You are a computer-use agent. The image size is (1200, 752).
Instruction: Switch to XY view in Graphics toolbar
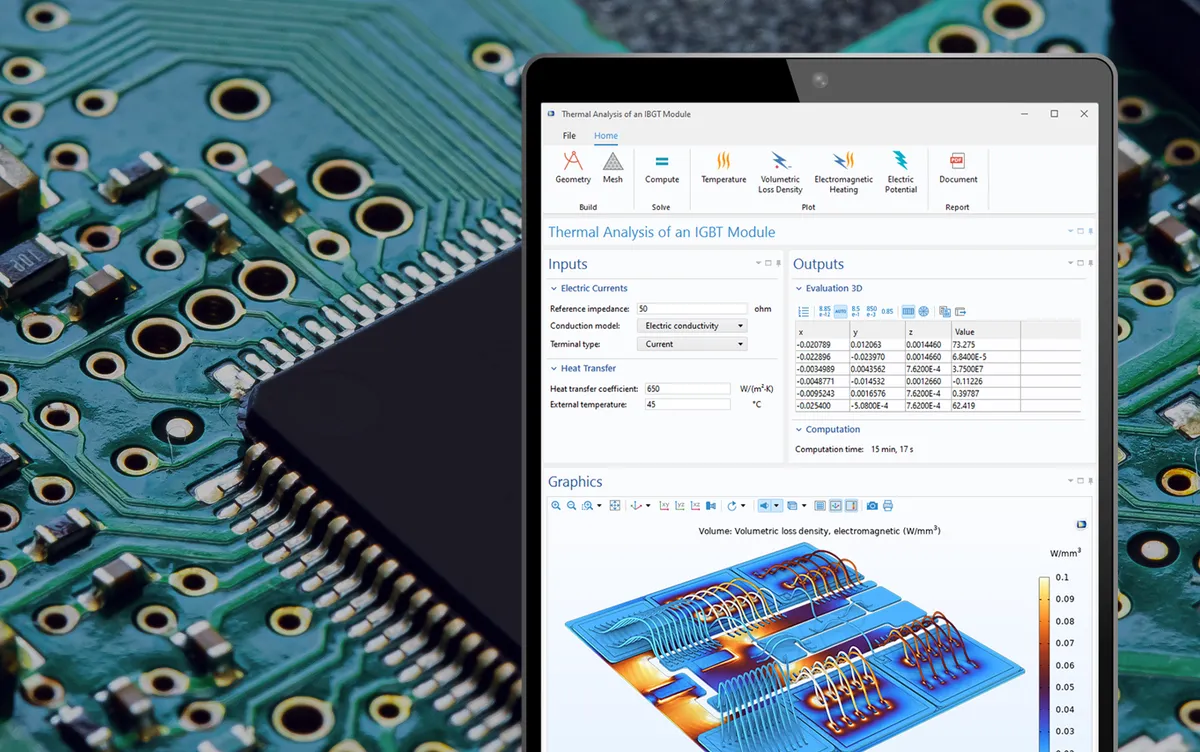(664, 506)
